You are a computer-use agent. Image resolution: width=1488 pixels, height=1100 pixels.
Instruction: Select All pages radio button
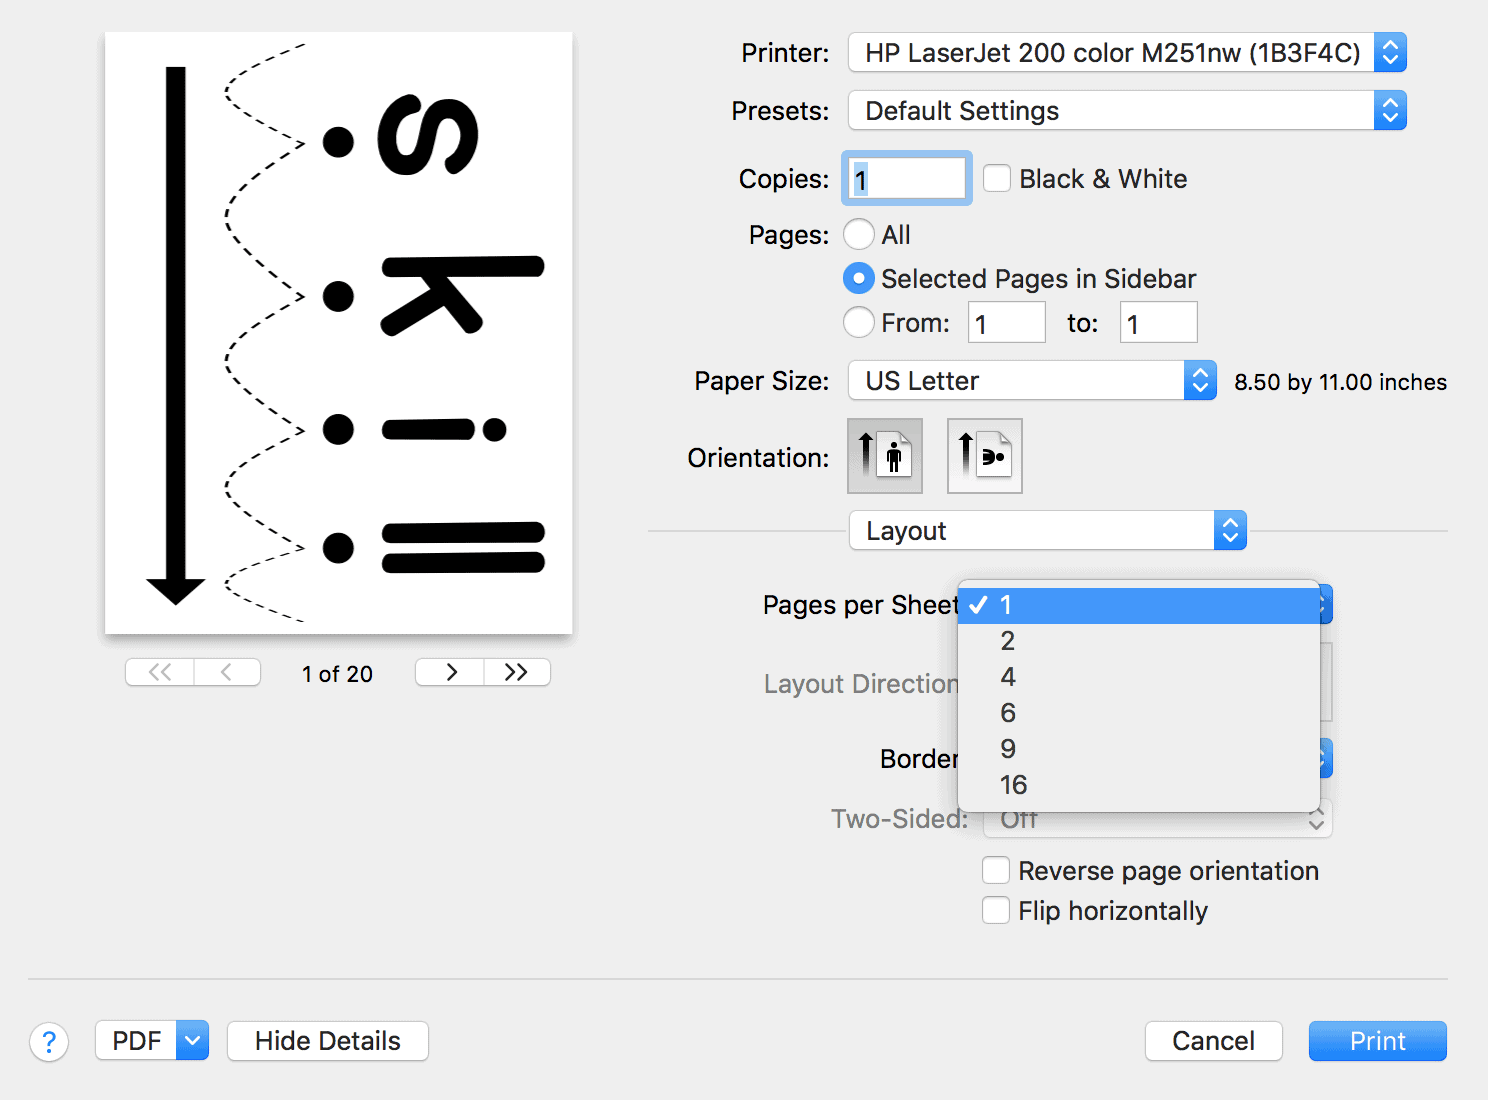point(859,235)
